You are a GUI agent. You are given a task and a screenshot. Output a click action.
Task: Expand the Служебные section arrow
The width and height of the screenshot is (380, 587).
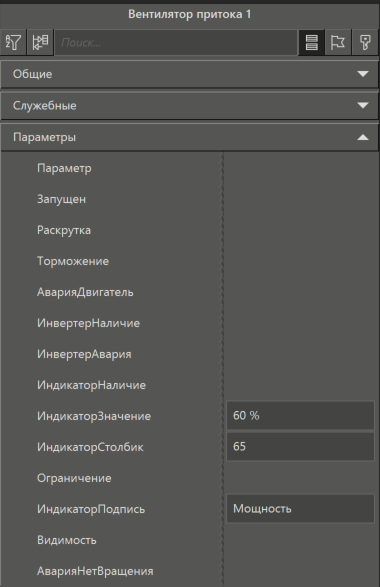click(x=363, y=106)
